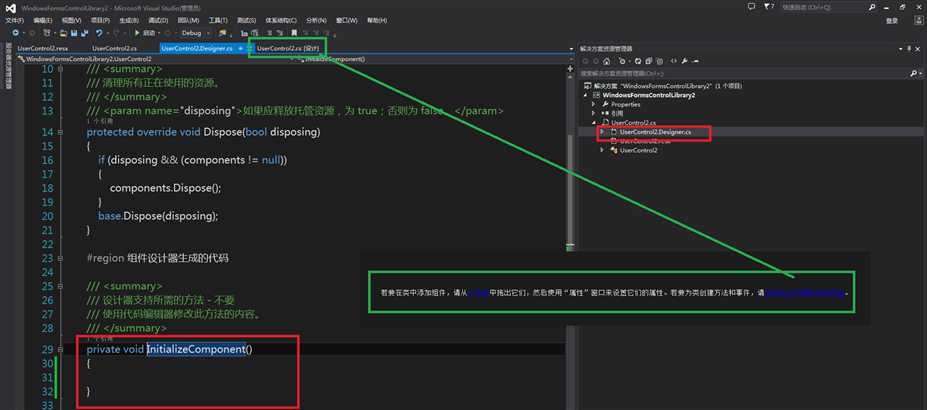The height and width of the screenshot is (410, 927).
Task: Expand the UserControl2 class node
Action: pos(602,150)
